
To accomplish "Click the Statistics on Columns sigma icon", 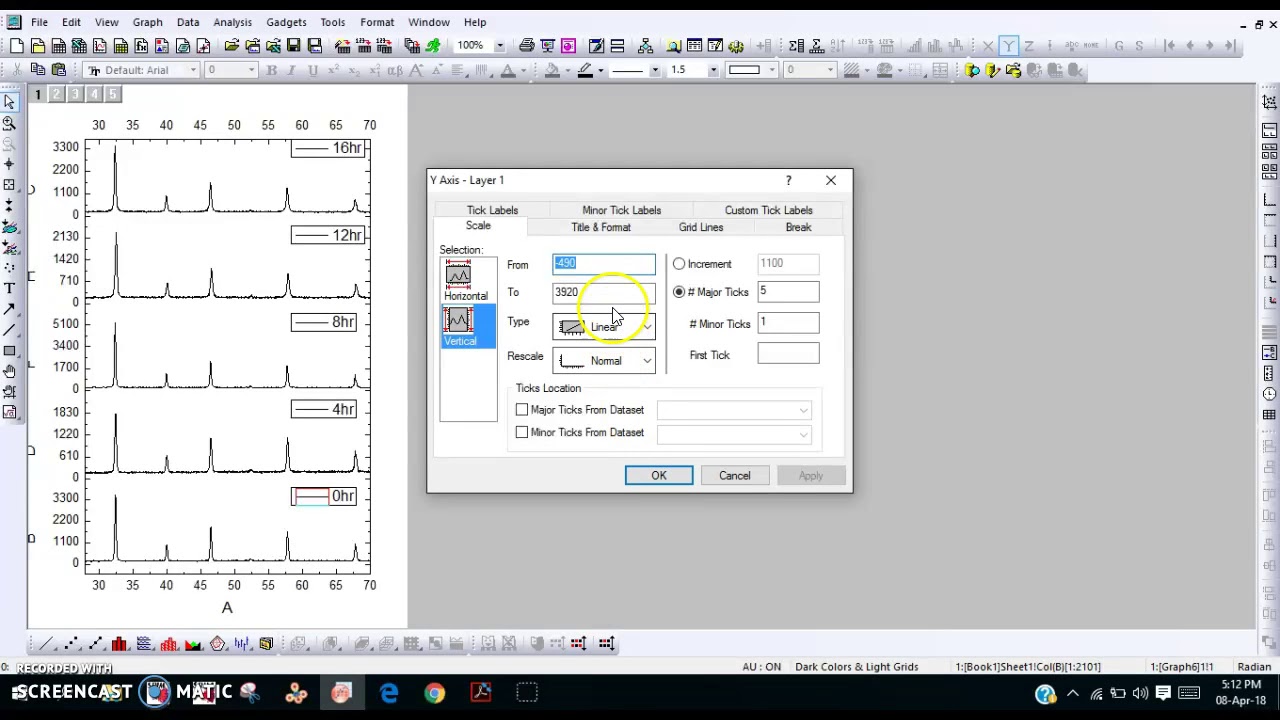I will pos(796,45).
